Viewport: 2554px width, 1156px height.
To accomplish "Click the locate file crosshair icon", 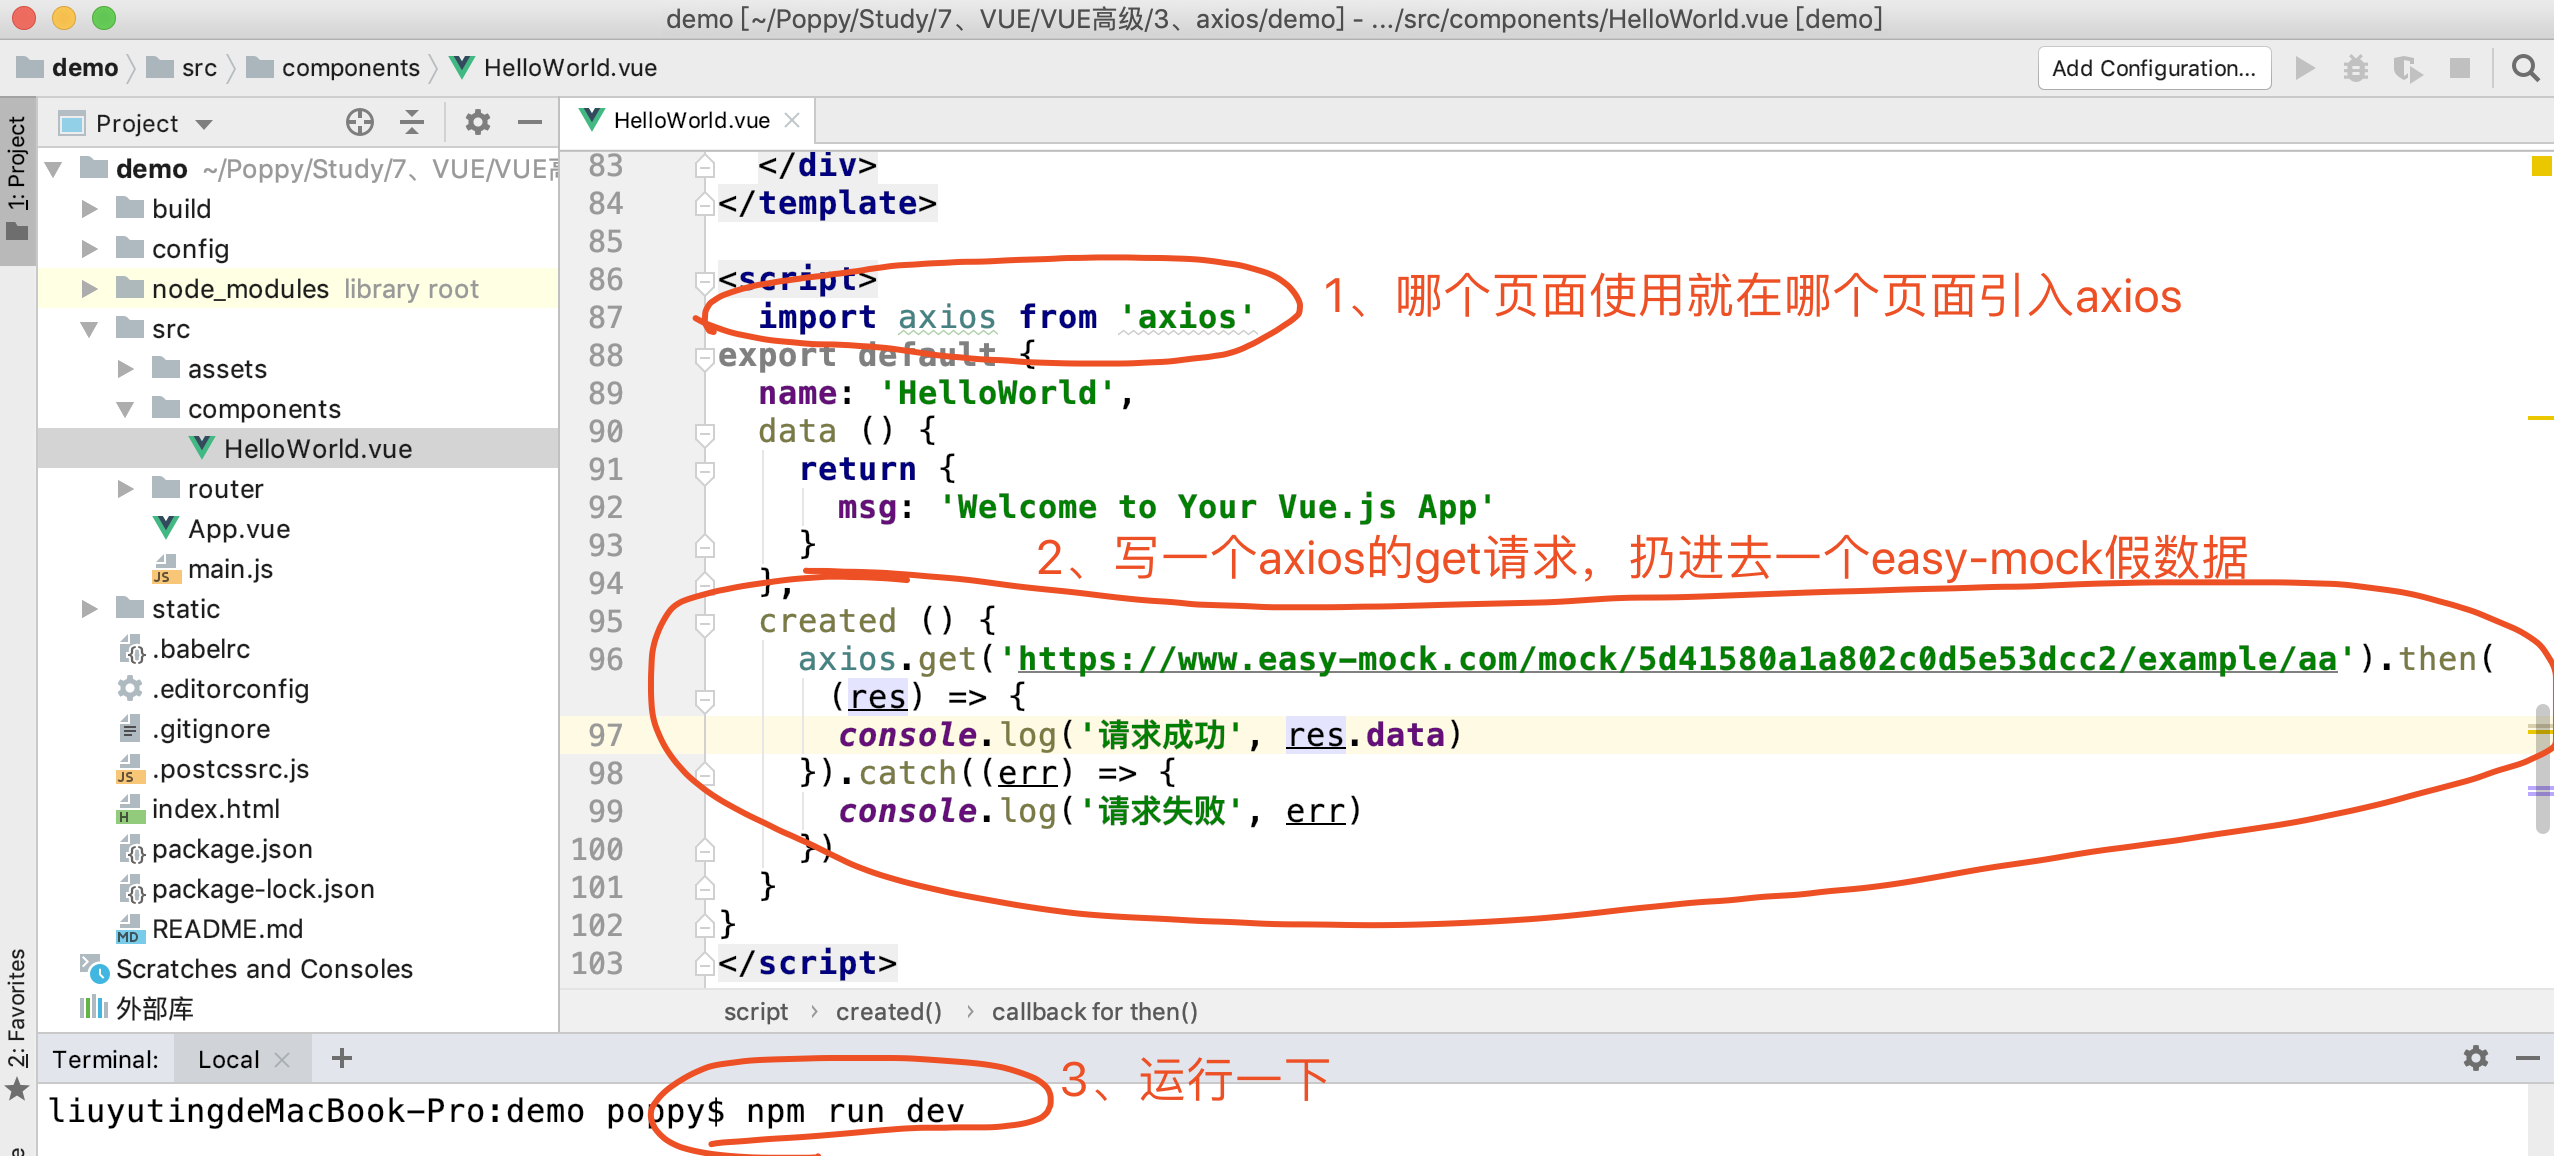I will click(x=360, y=123).
